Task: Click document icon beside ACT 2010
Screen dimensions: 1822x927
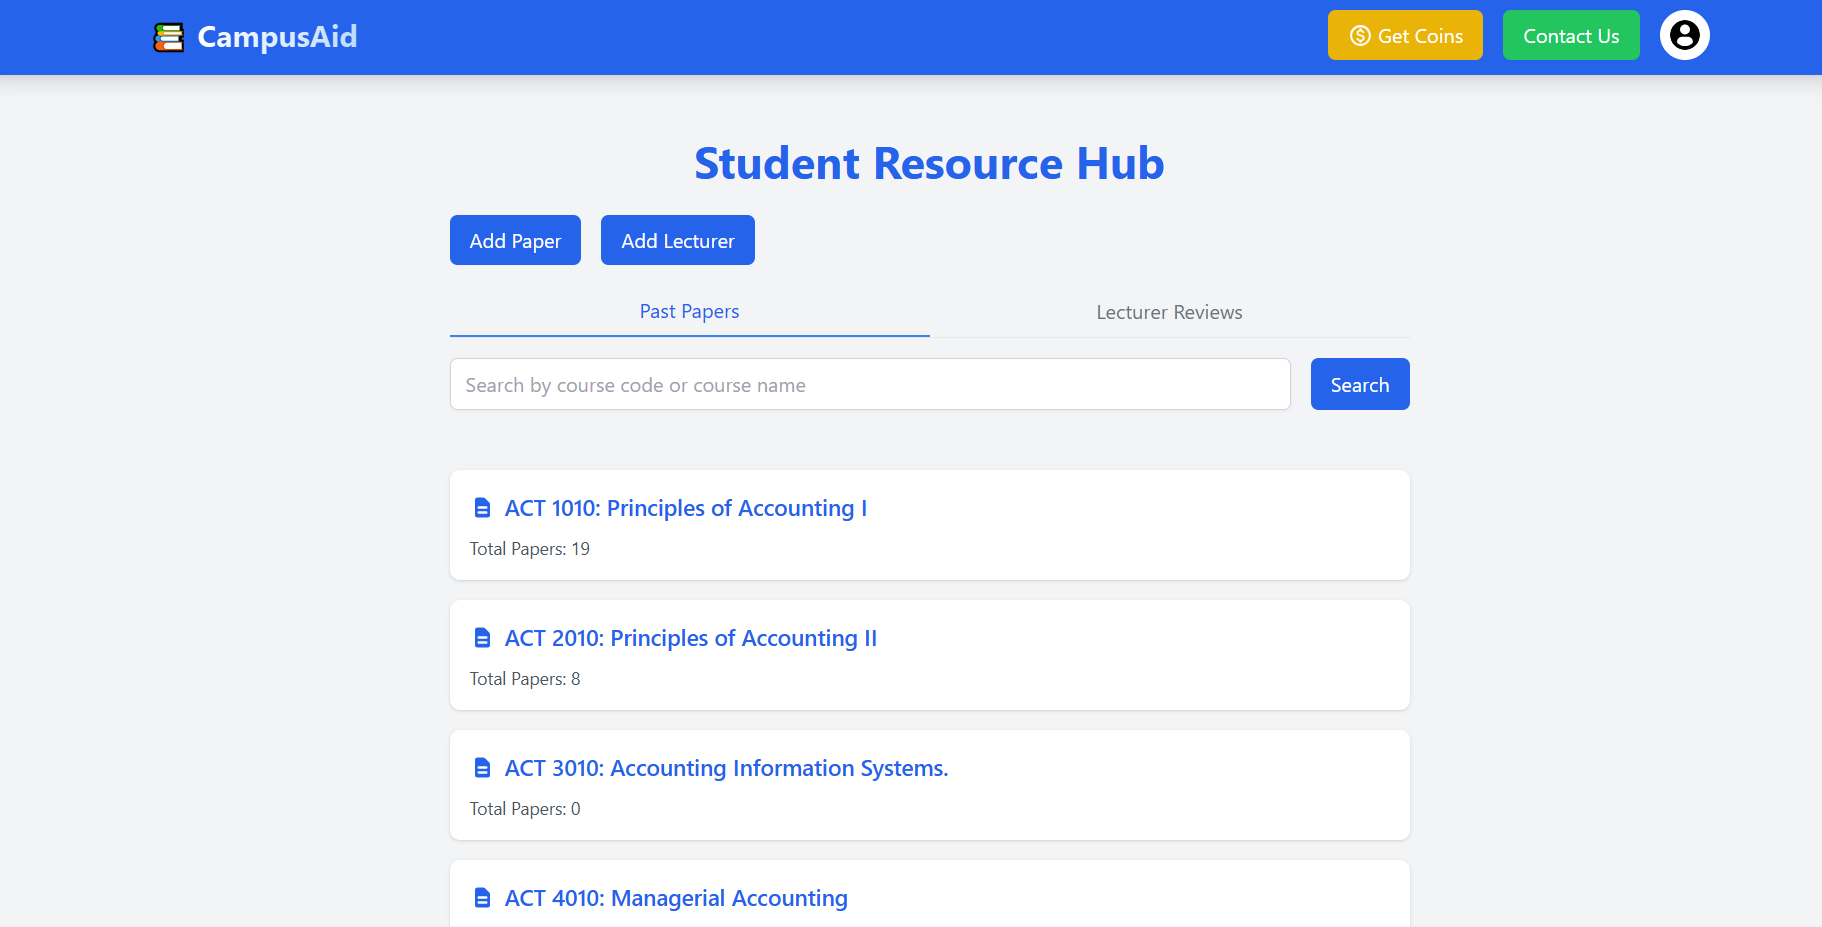Action: (482, 638)
